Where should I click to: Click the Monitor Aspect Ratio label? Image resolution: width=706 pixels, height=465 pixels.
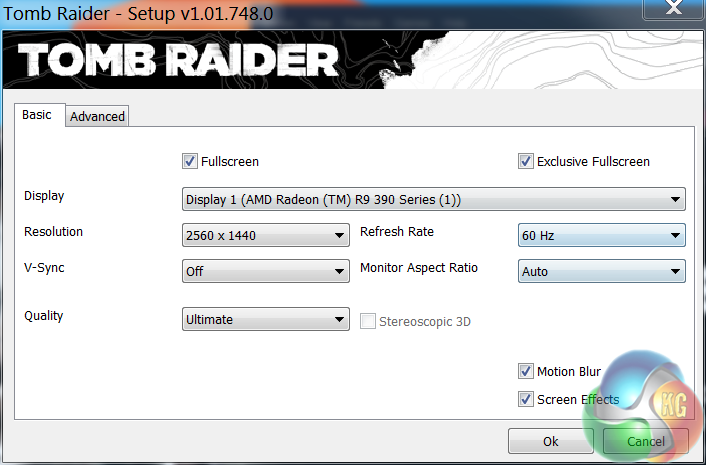point(419,268)
